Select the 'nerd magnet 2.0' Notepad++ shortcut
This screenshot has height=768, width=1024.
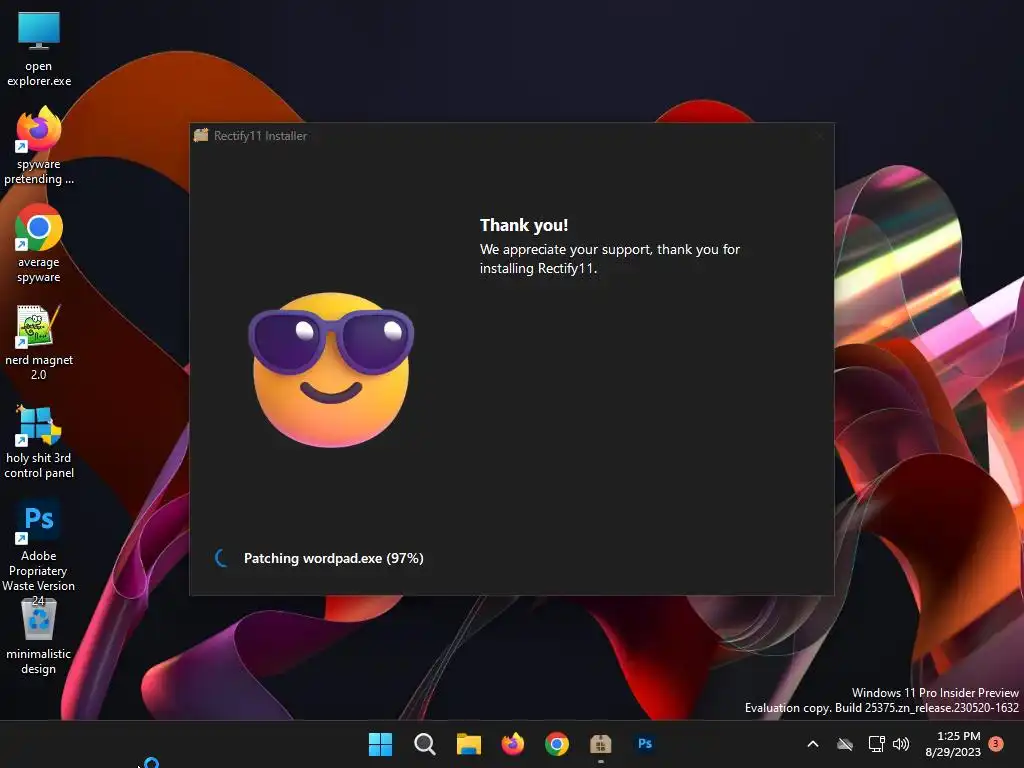pyautogui.click(x=39, y=342)
